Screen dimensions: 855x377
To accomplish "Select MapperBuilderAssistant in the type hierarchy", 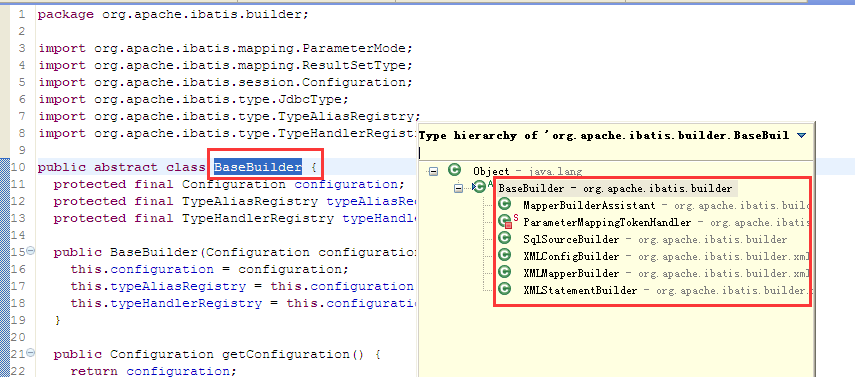I will [589, 206].
